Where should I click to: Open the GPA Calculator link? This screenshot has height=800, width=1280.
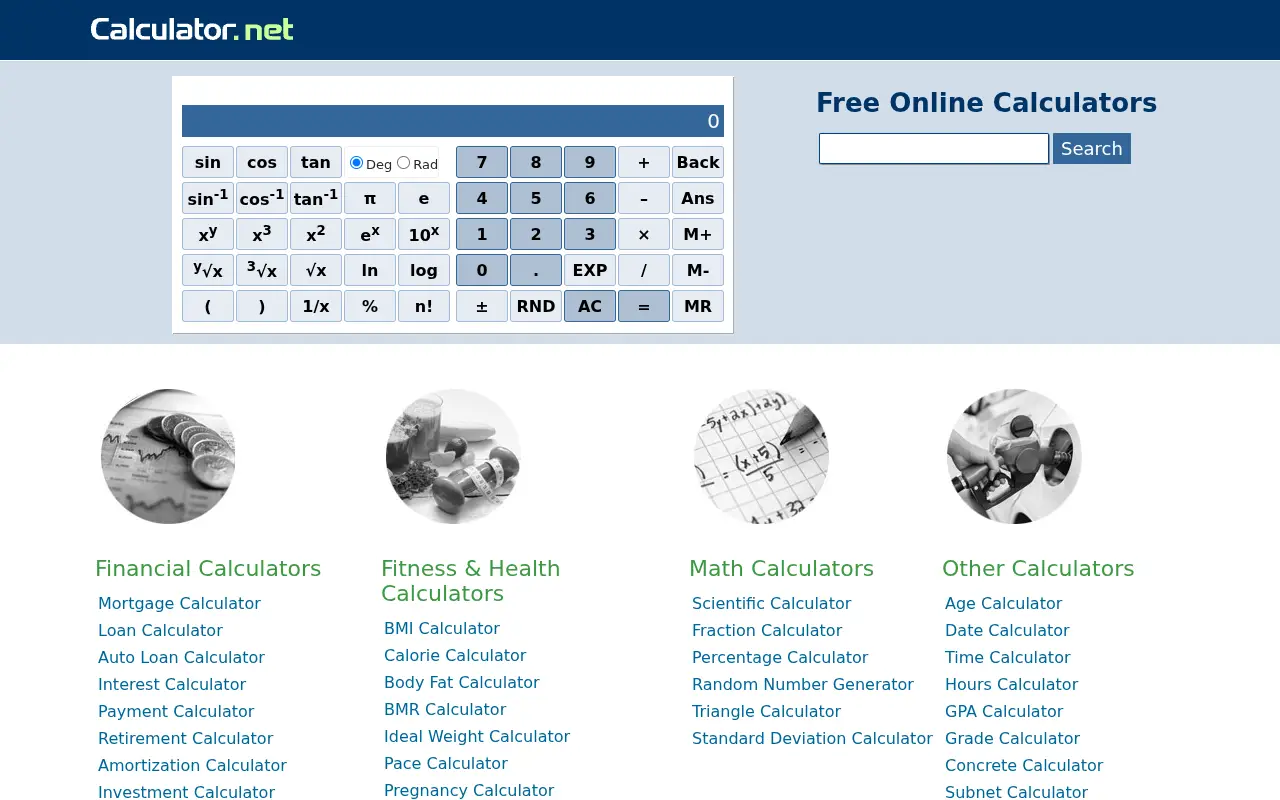(x=1004, y=711)
